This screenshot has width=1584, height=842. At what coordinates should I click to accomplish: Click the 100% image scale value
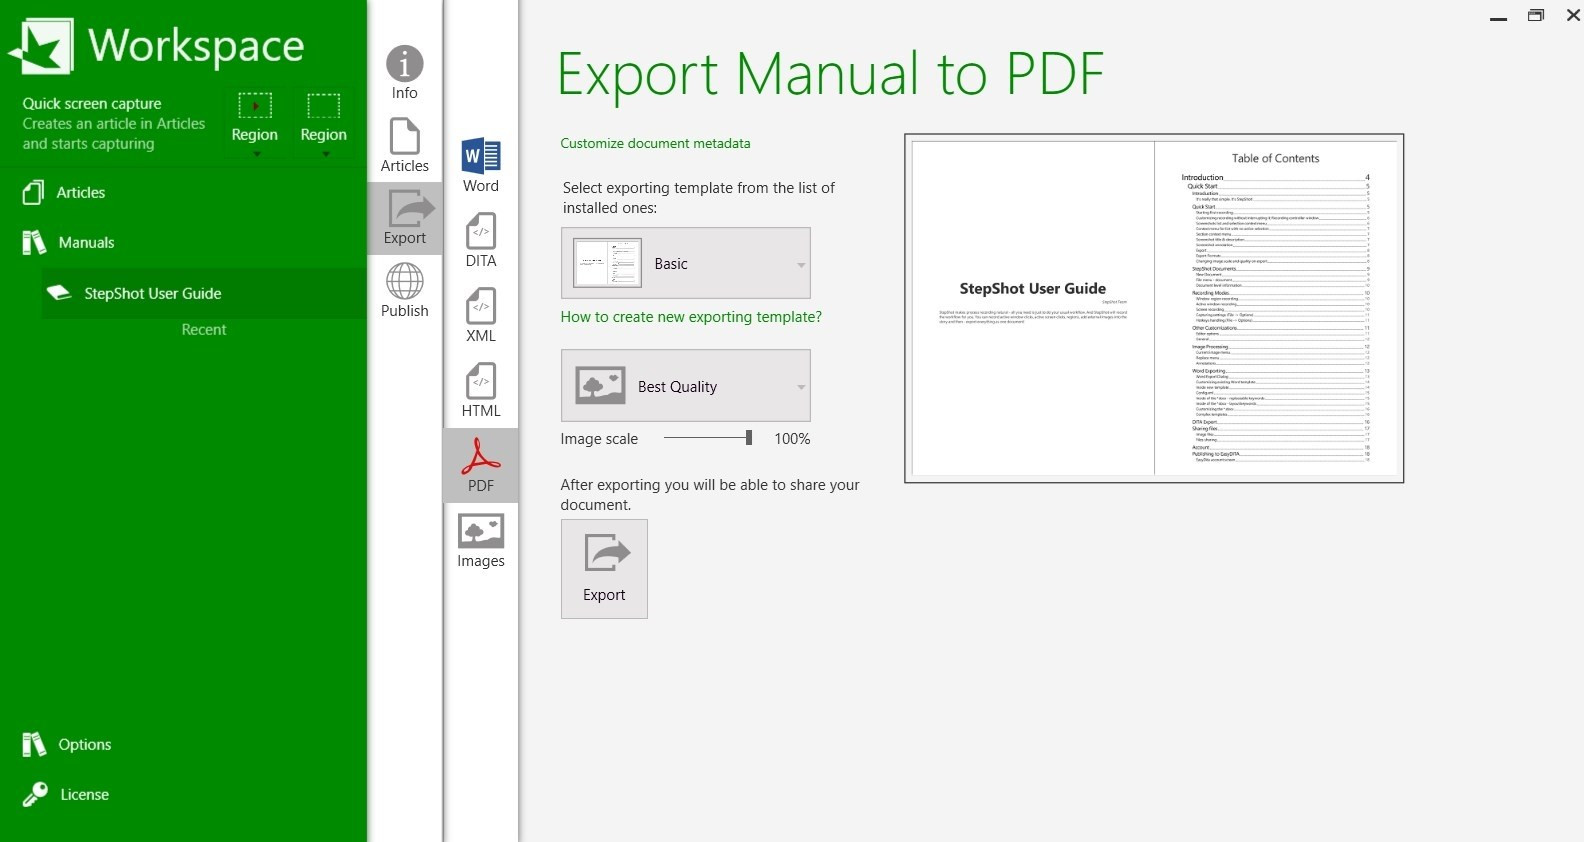click(792, 438)
